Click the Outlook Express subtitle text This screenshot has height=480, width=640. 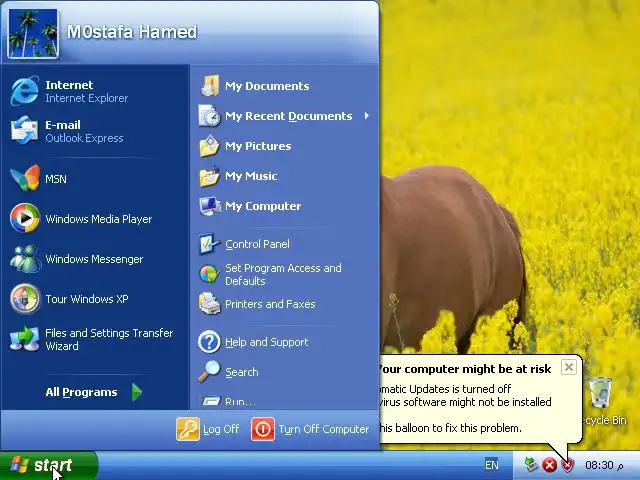tap(84, 138)
